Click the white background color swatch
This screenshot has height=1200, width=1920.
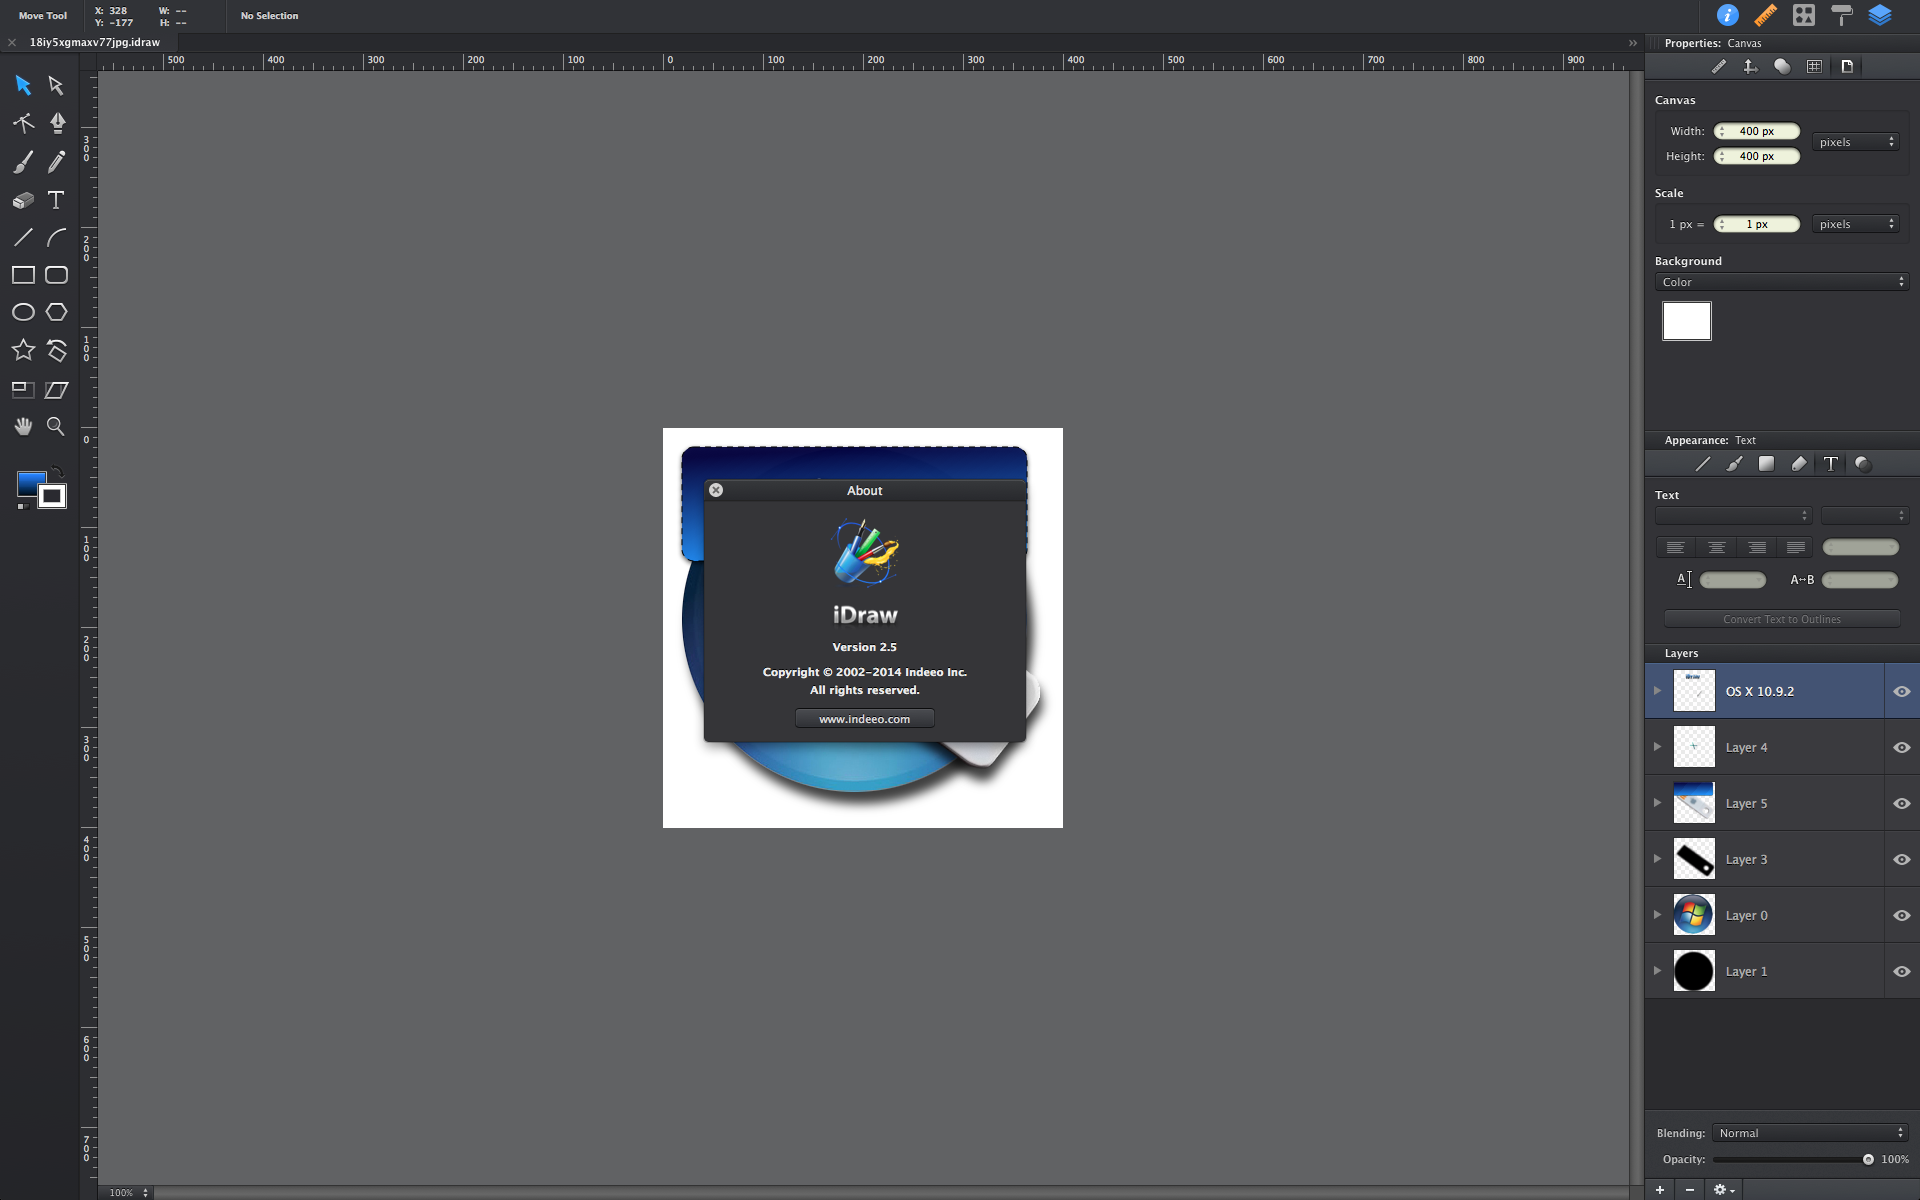point(1686,321)
